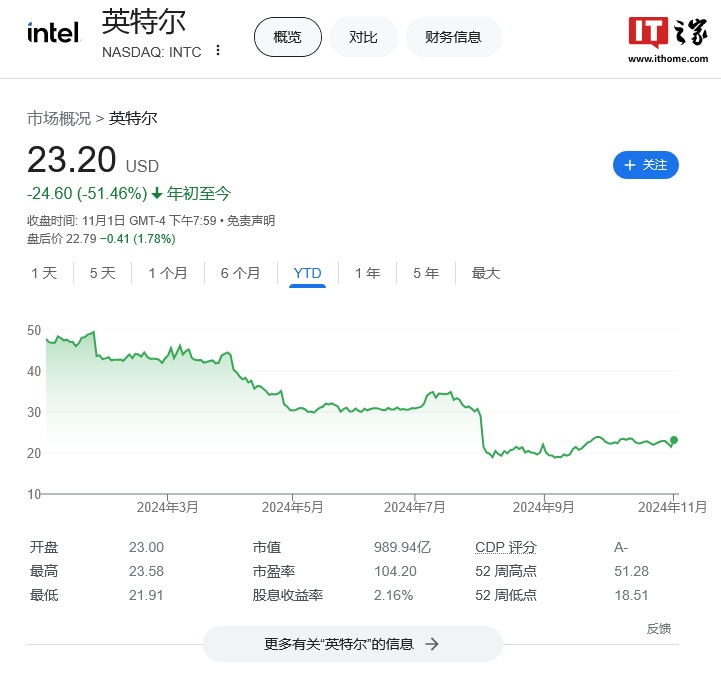Select the 1 天 time range

[x=44, y=273]
